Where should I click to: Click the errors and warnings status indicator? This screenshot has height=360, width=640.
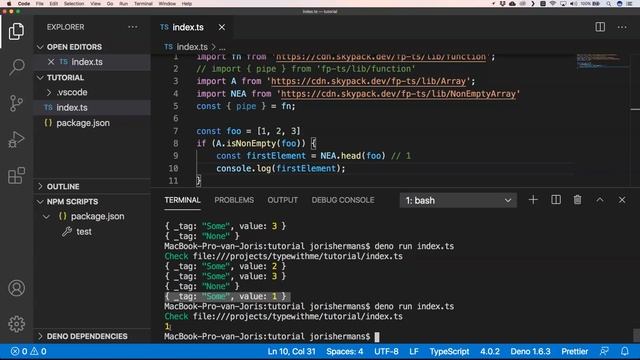click(28, 351)
